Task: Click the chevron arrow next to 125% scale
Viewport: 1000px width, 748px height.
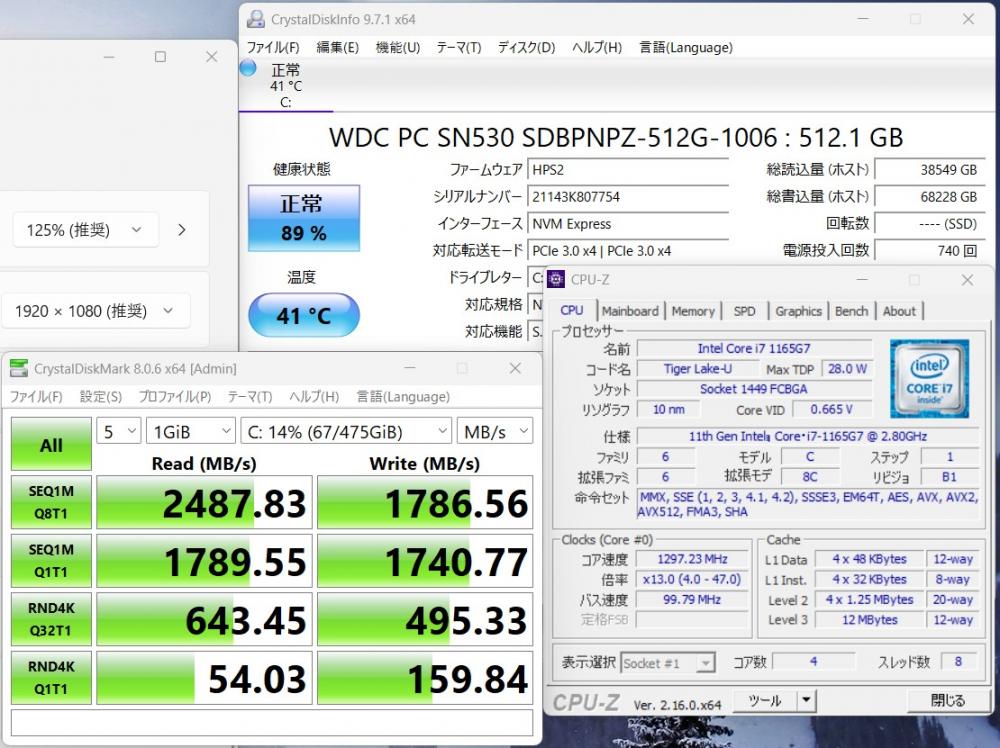Action: point(181,230)
